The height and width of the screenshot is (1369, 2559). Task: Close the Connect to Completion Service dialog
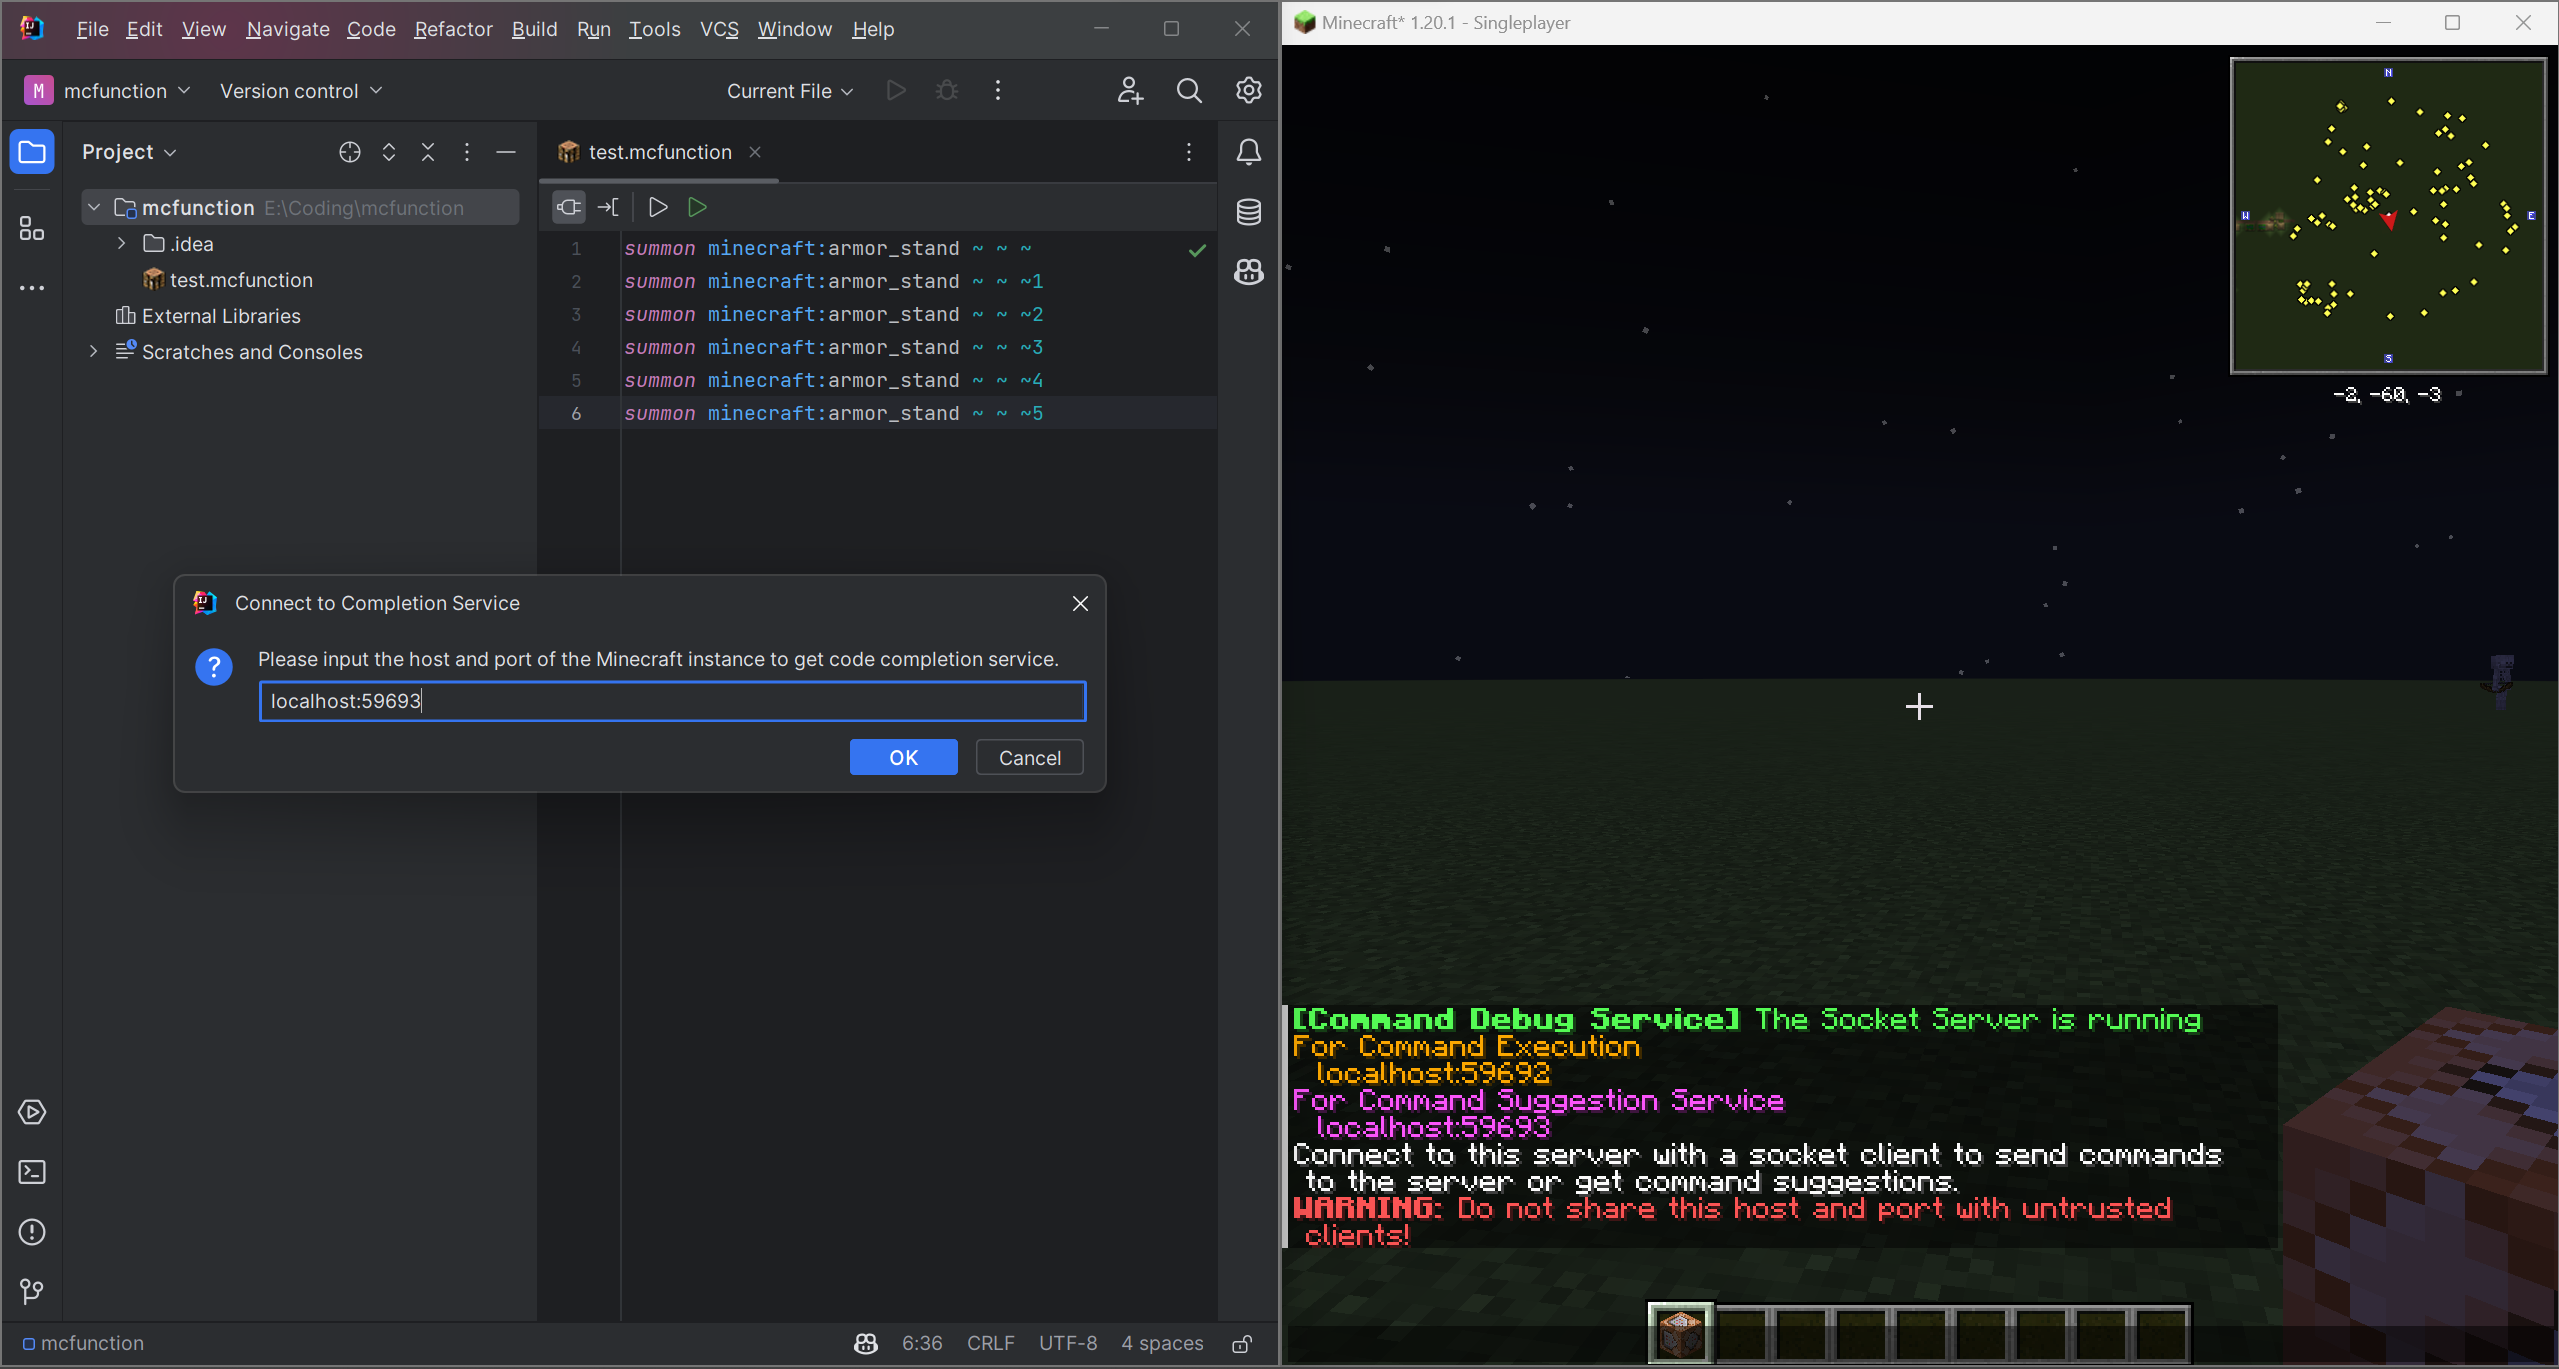(x=1080, y=603)
